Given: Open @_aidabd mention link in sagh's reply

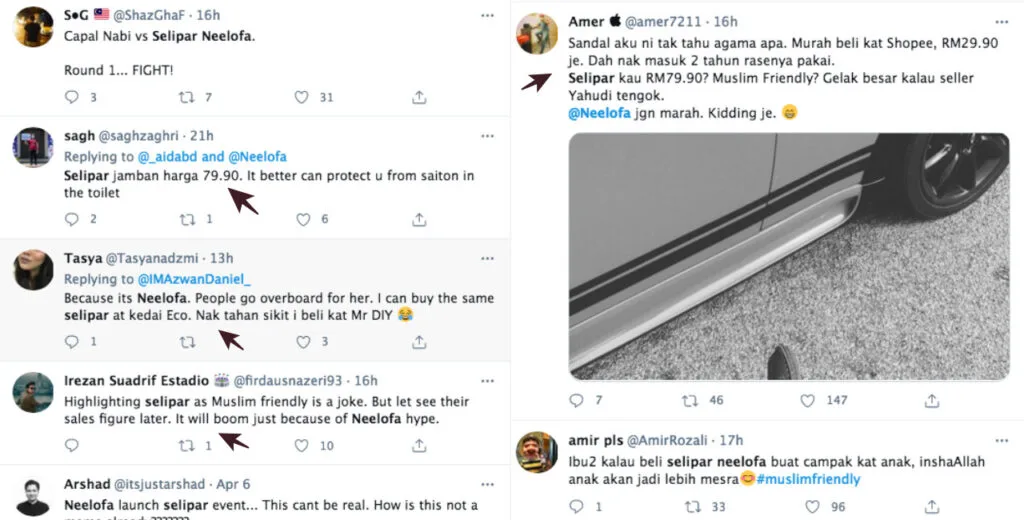Looking at the screenshot, I should click(167, 157).
